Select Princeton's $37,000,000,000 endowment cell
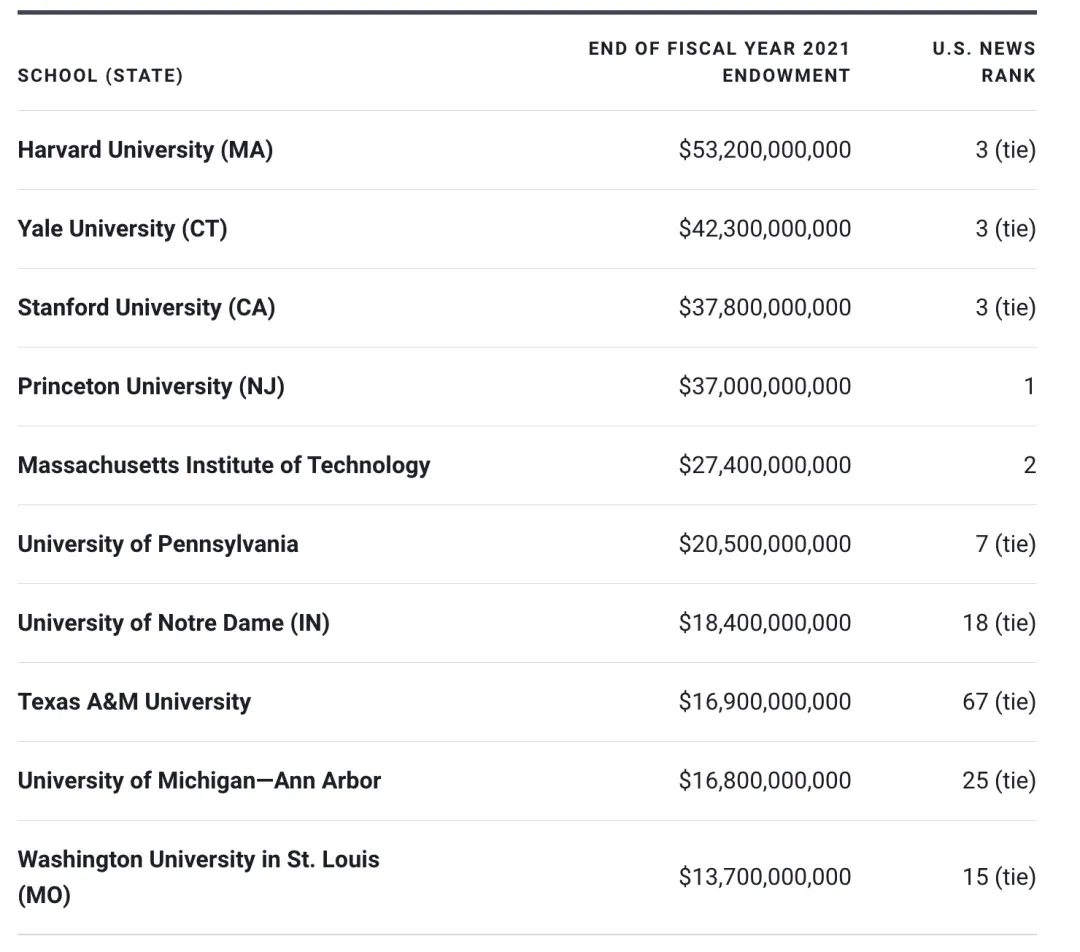The height and width of the screenshot is (952, 1080). pyautogui.click(x=765, y=387)
